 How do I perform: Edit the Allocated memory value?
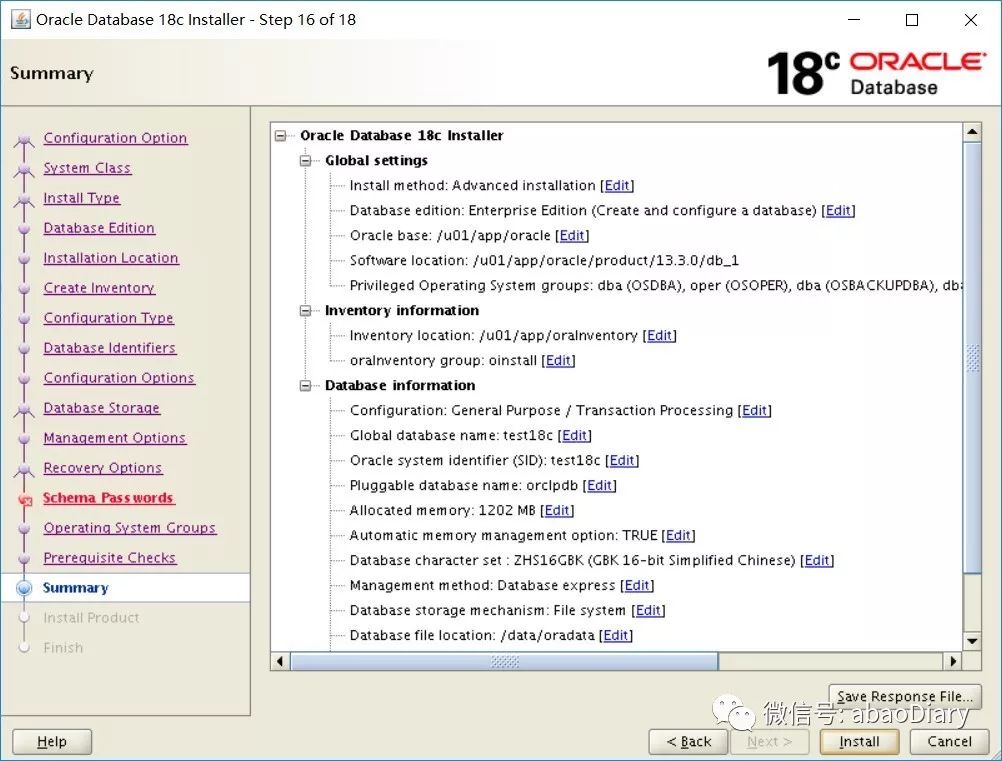557,511
